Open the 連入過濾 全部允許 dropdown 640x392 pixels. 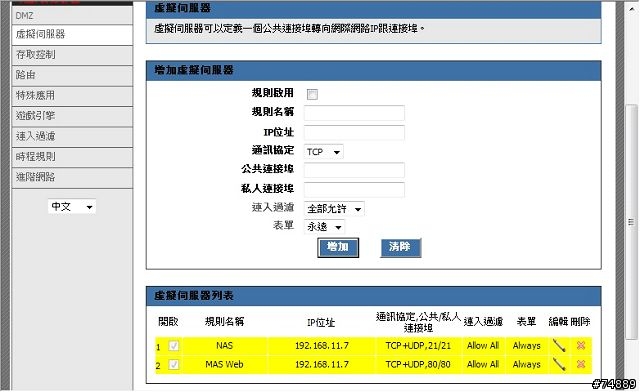click(334, 209)
